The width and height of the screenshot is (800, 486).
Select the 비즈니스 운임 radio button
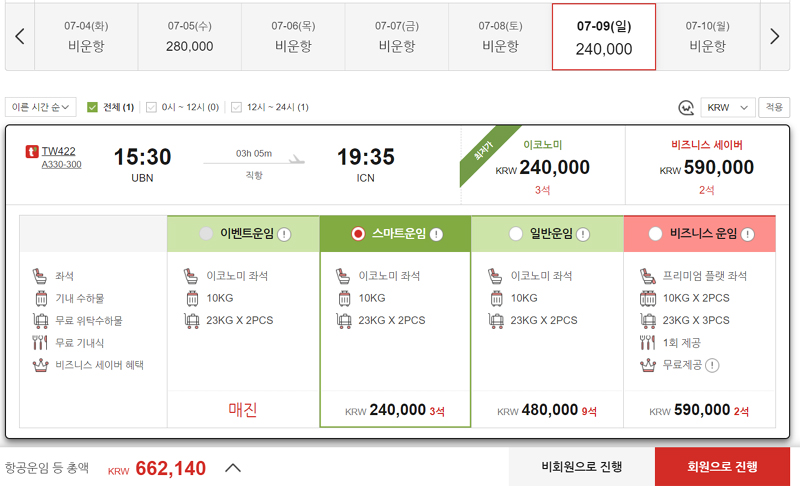(655, 234)
